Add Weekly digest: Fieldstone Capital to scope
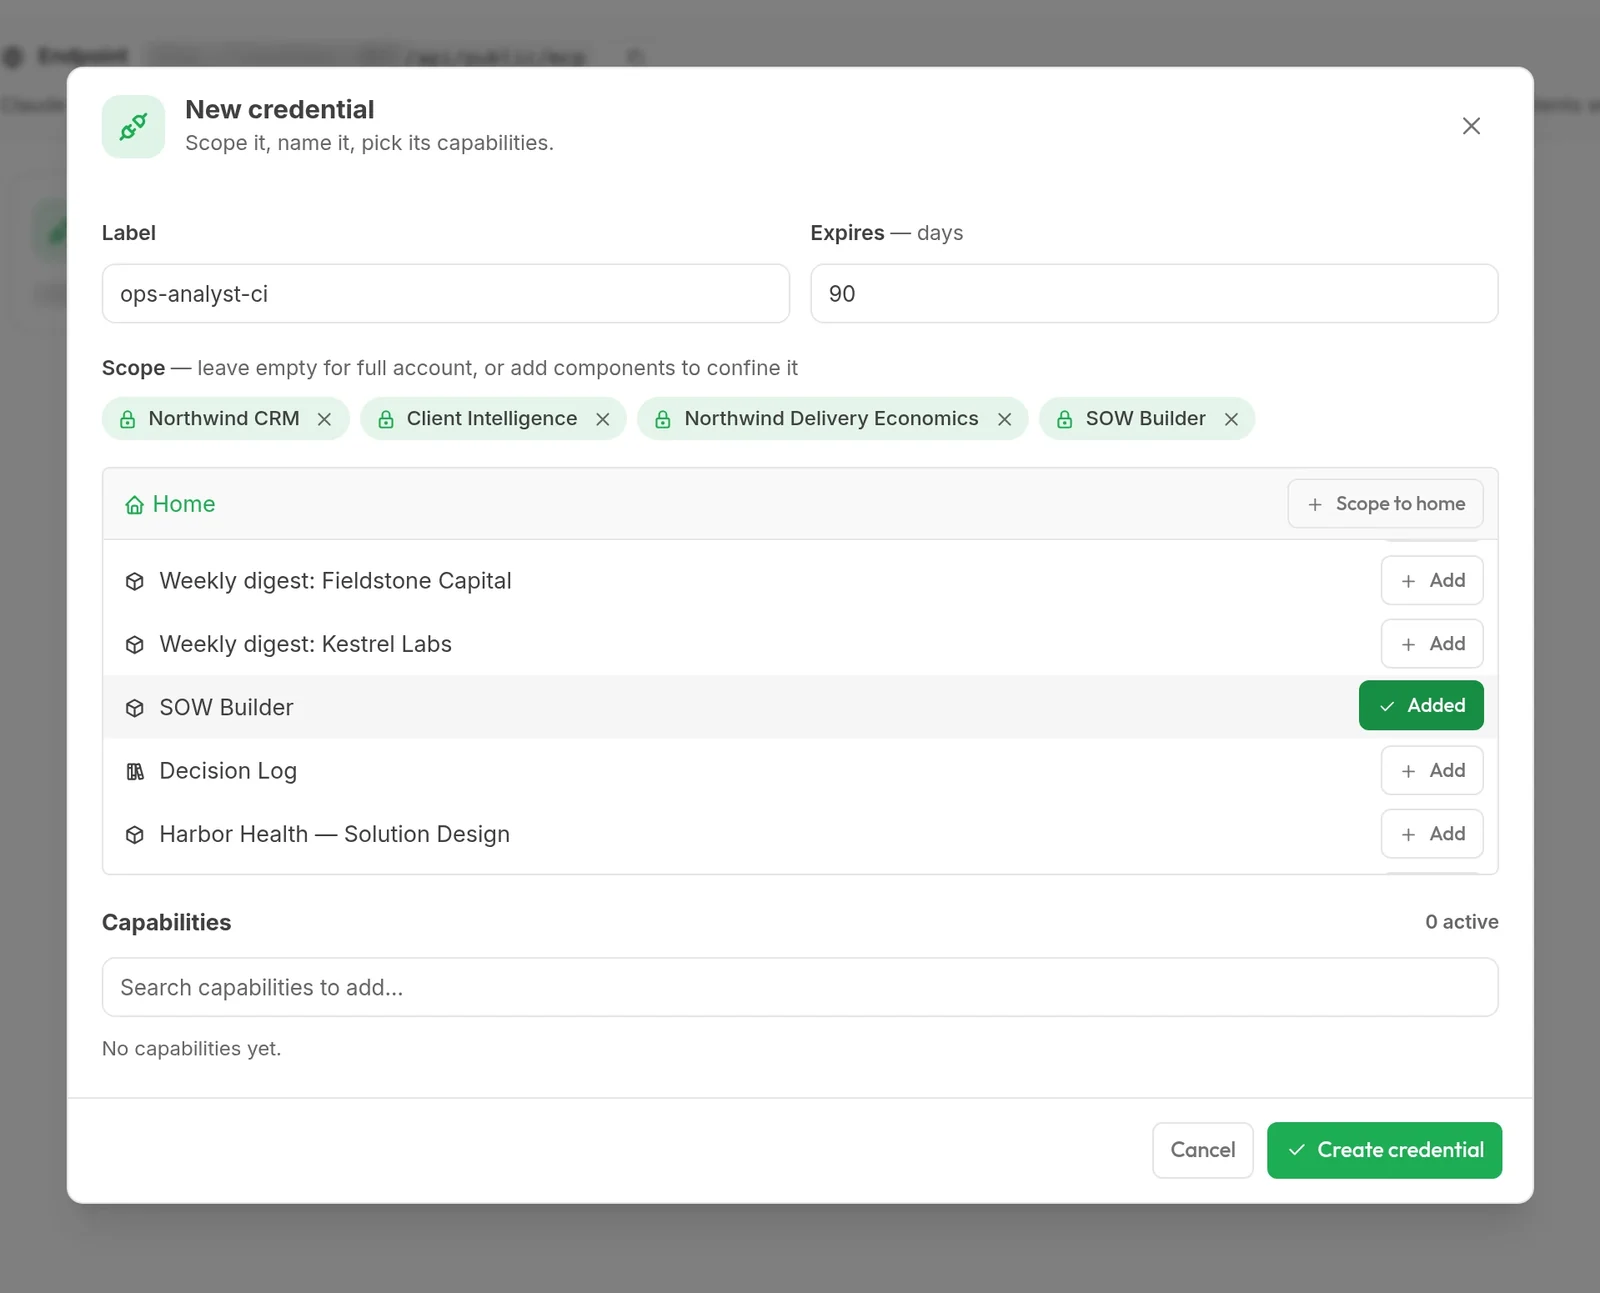This screenshot has height=1293, width=1600. coord(1432,580)
